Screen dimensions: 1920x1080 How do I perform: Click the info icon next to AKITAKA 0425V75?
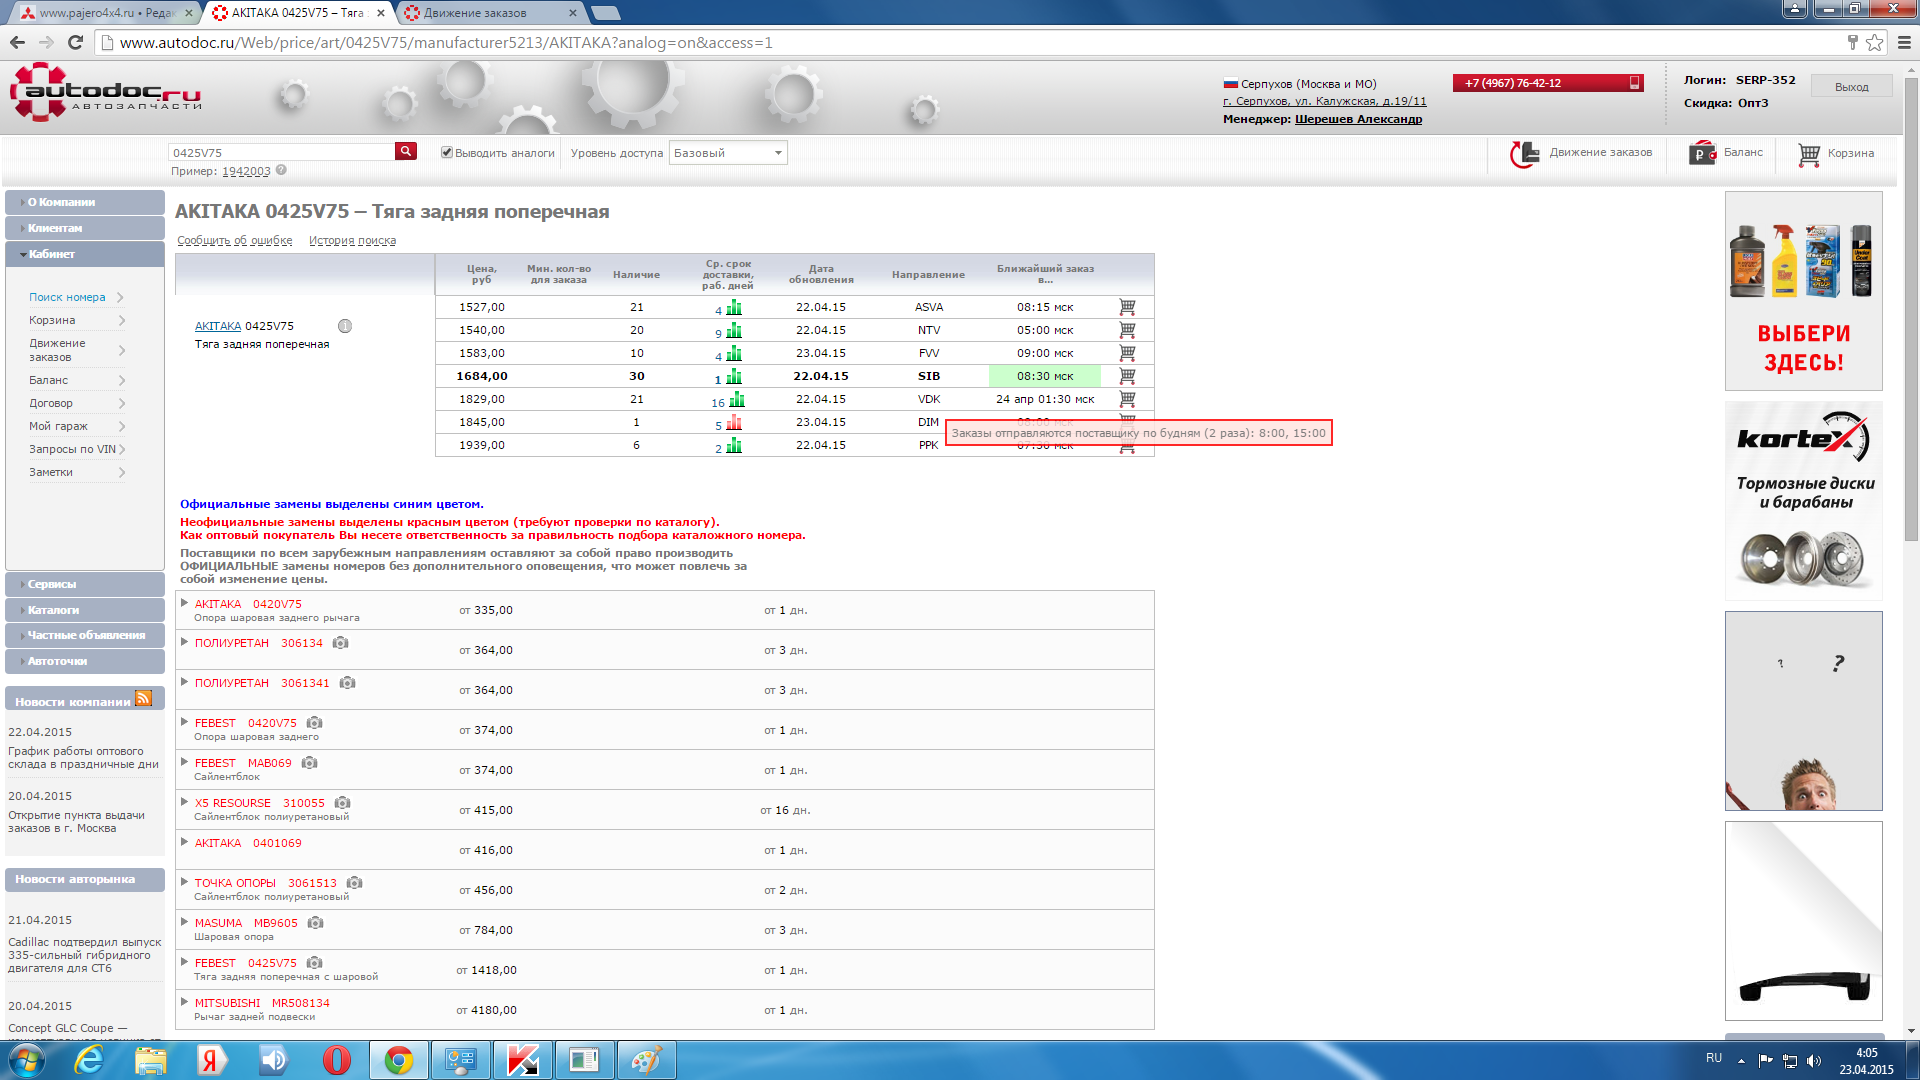coord(345,326)
